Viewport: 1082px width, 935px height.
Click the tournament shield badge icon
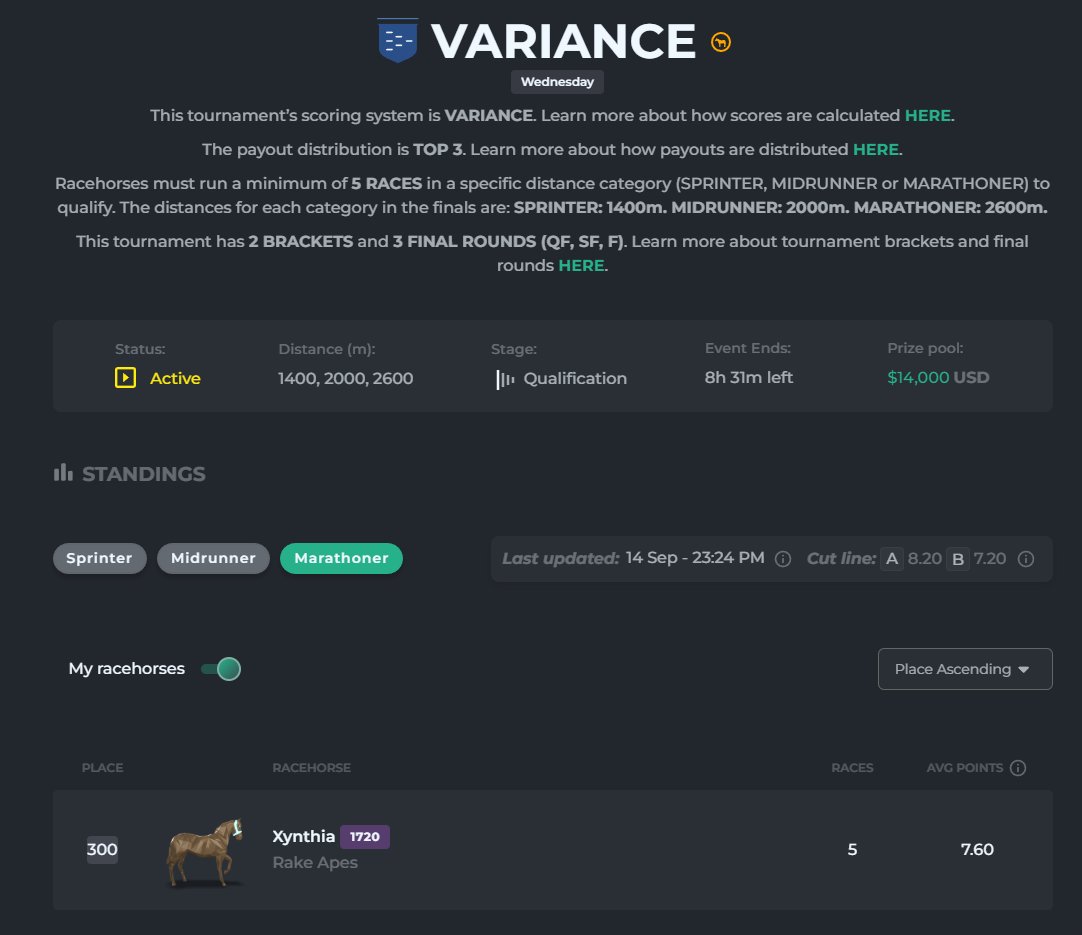[x=397, y=41]
